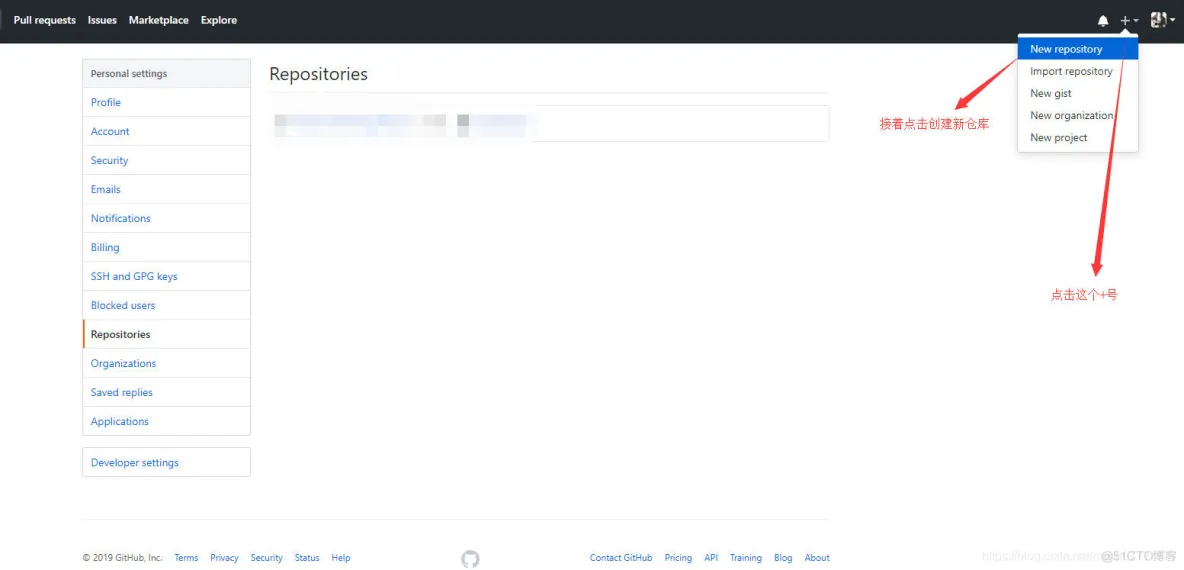Choose Import repository menu entry
Screen dimensions: 1184x570
[1071, 72]
